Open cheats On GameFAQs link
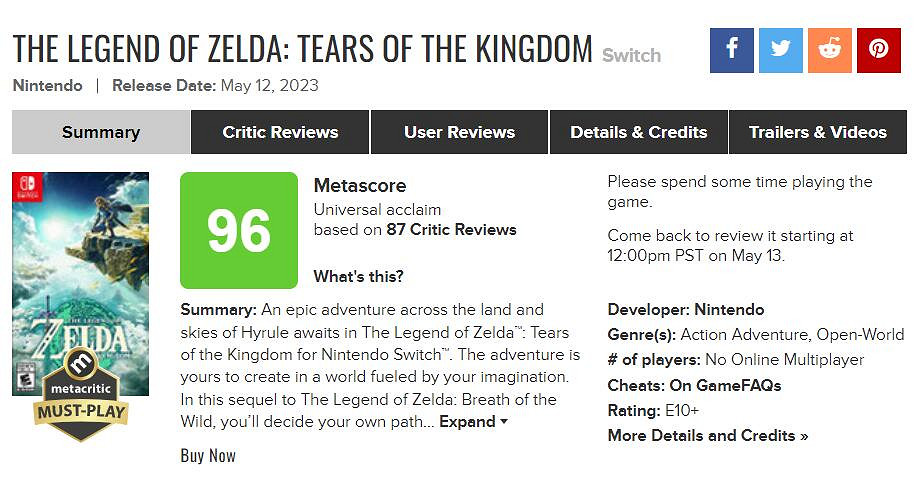 point(724,385)
